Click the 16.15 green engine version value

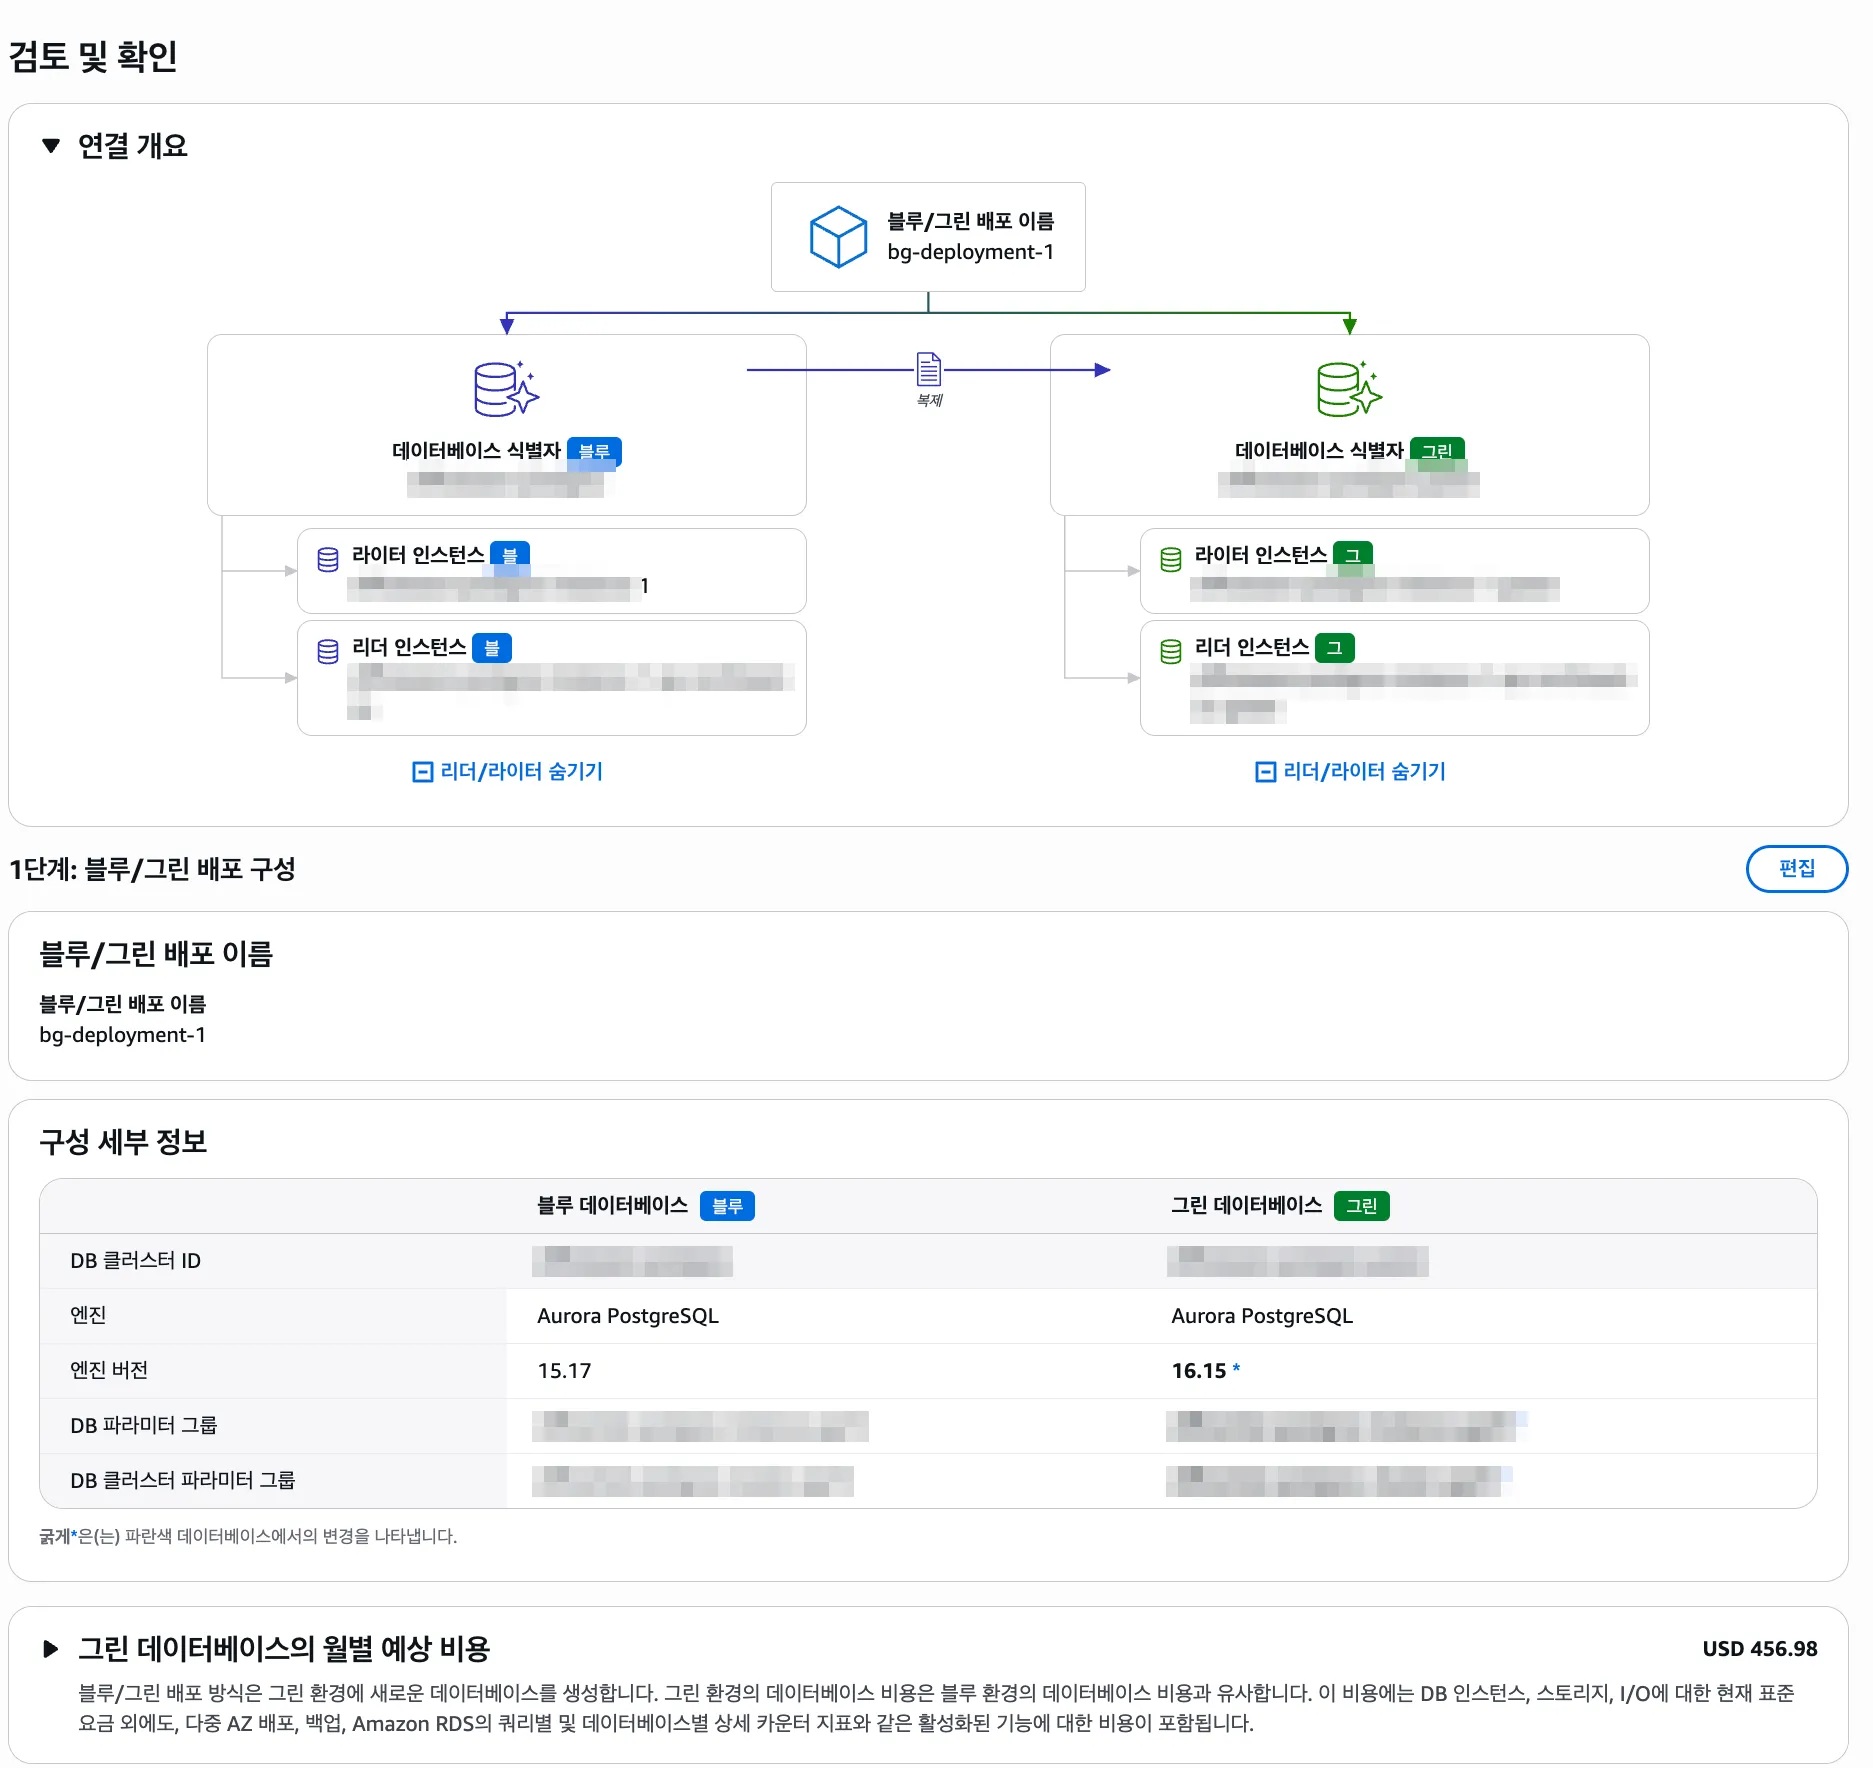1198,1371
